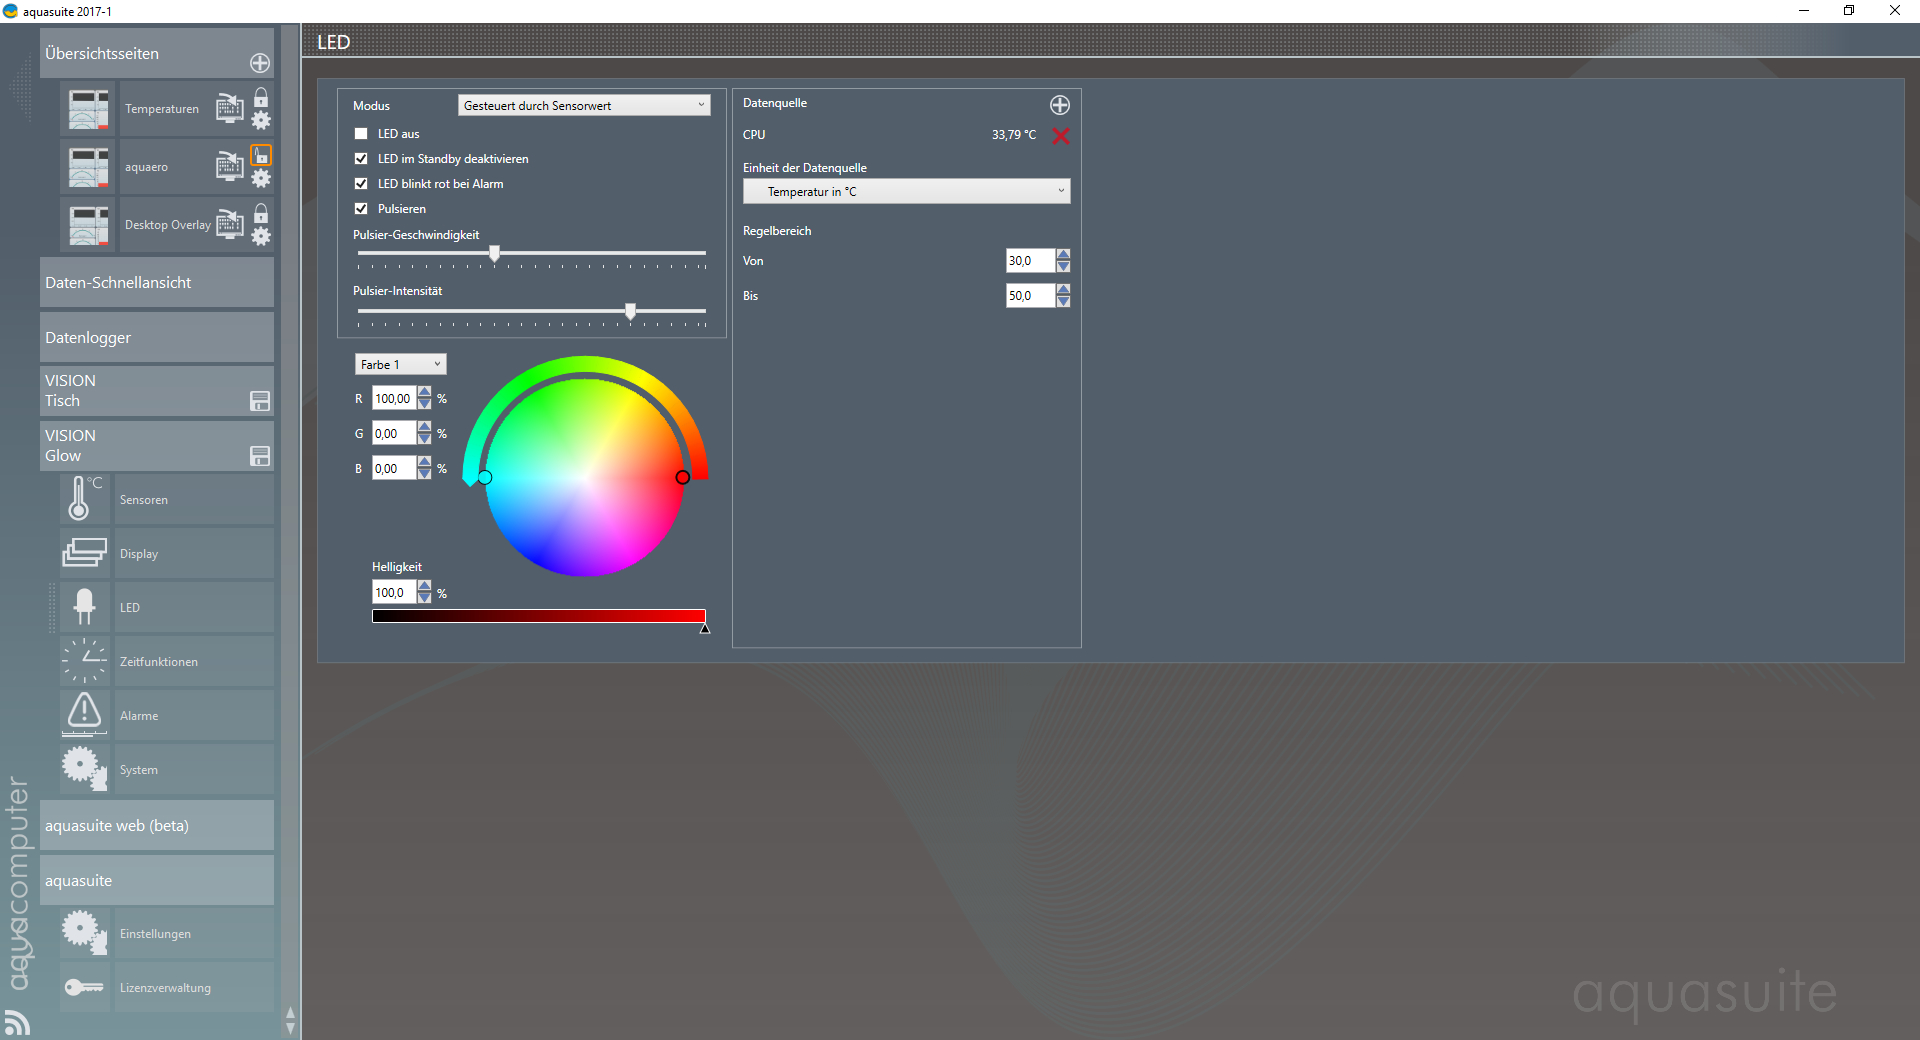
Task: Open the aquaero overview page thumbnail
Action: coord(88,167)
